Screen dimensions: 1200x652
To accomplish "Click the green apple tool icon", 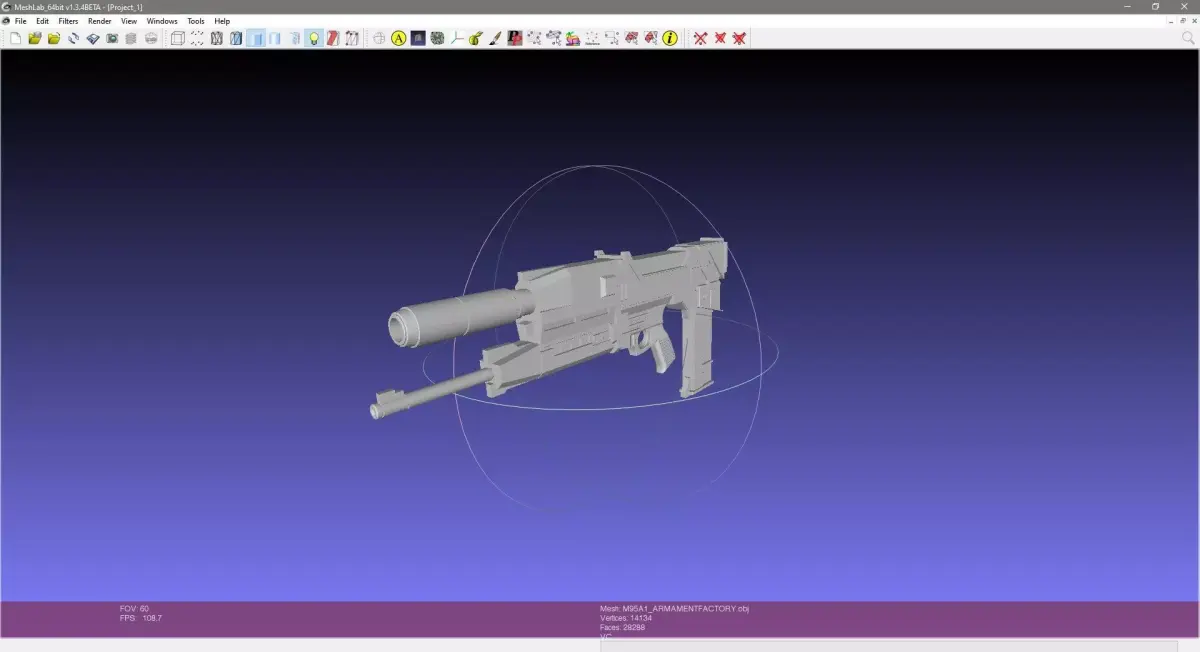I will click(x=476, y=38).
